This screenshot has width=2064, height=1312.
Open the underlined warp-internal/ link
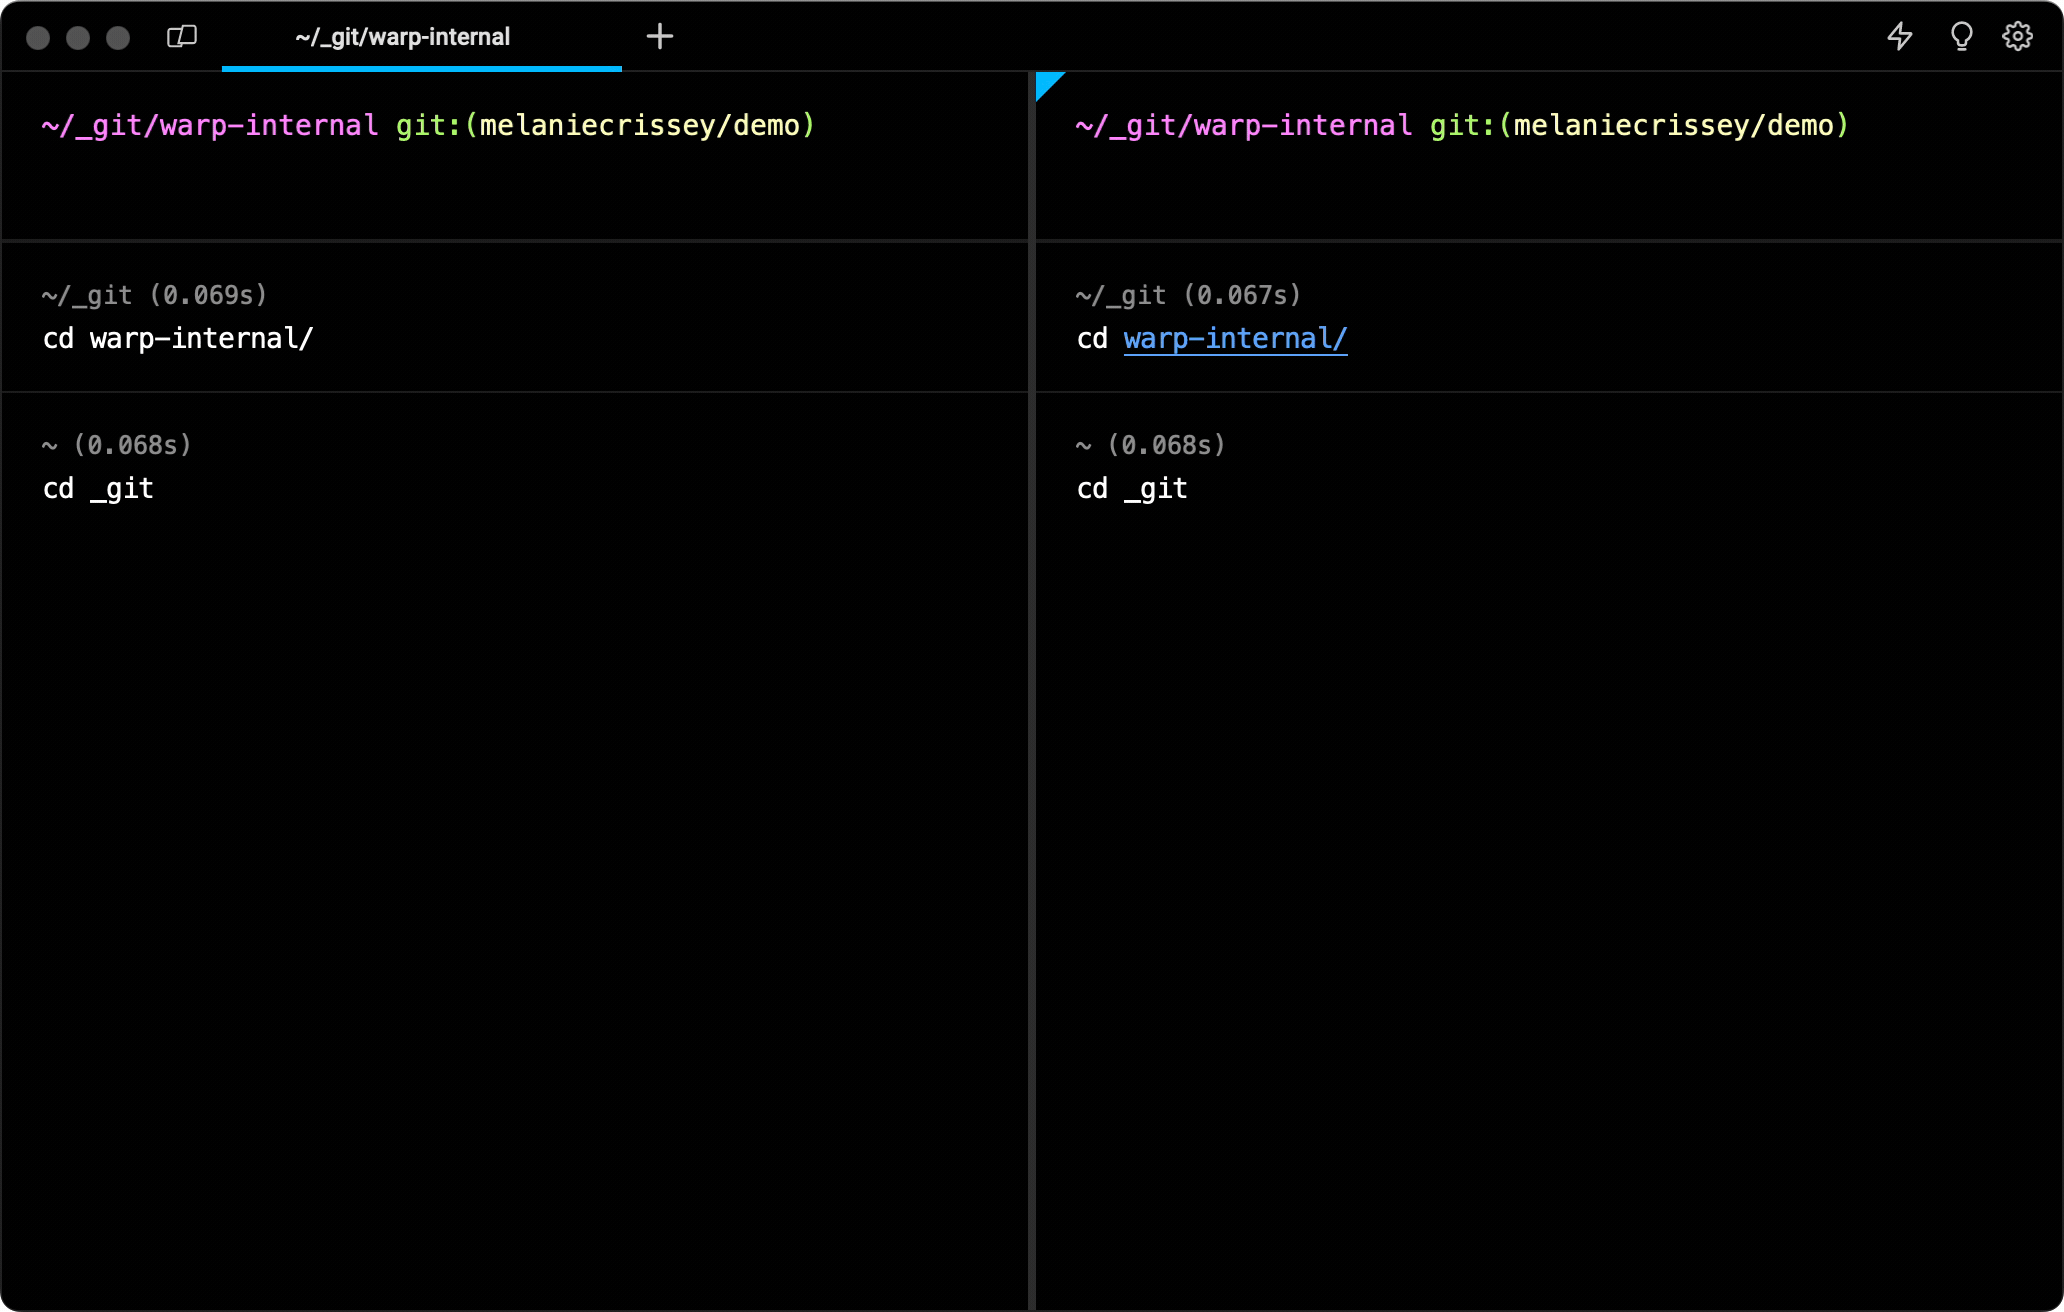1235,339
